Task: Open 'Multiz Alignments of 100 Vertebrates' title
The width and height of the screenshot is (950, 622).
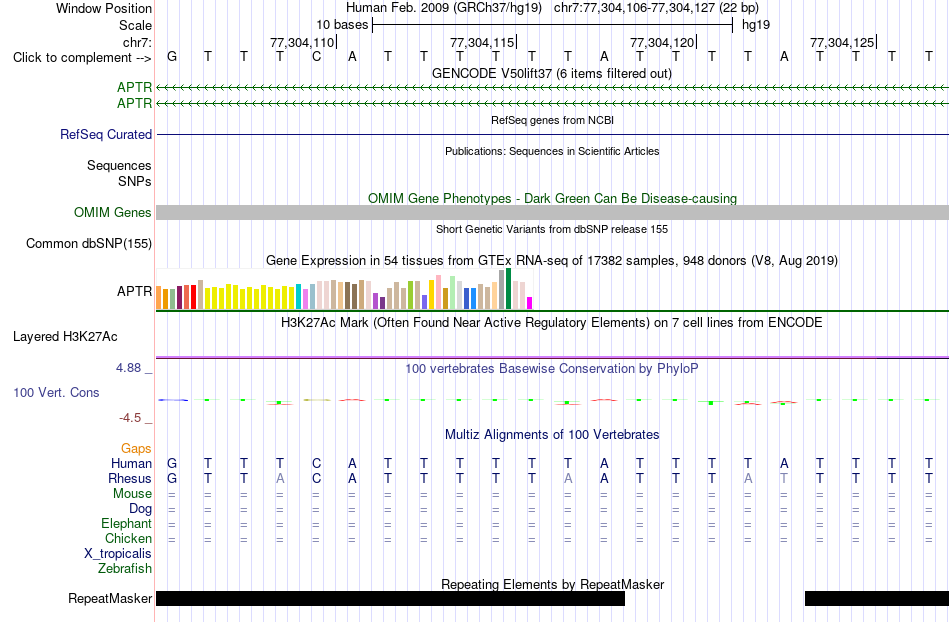Action: (552, 435)
